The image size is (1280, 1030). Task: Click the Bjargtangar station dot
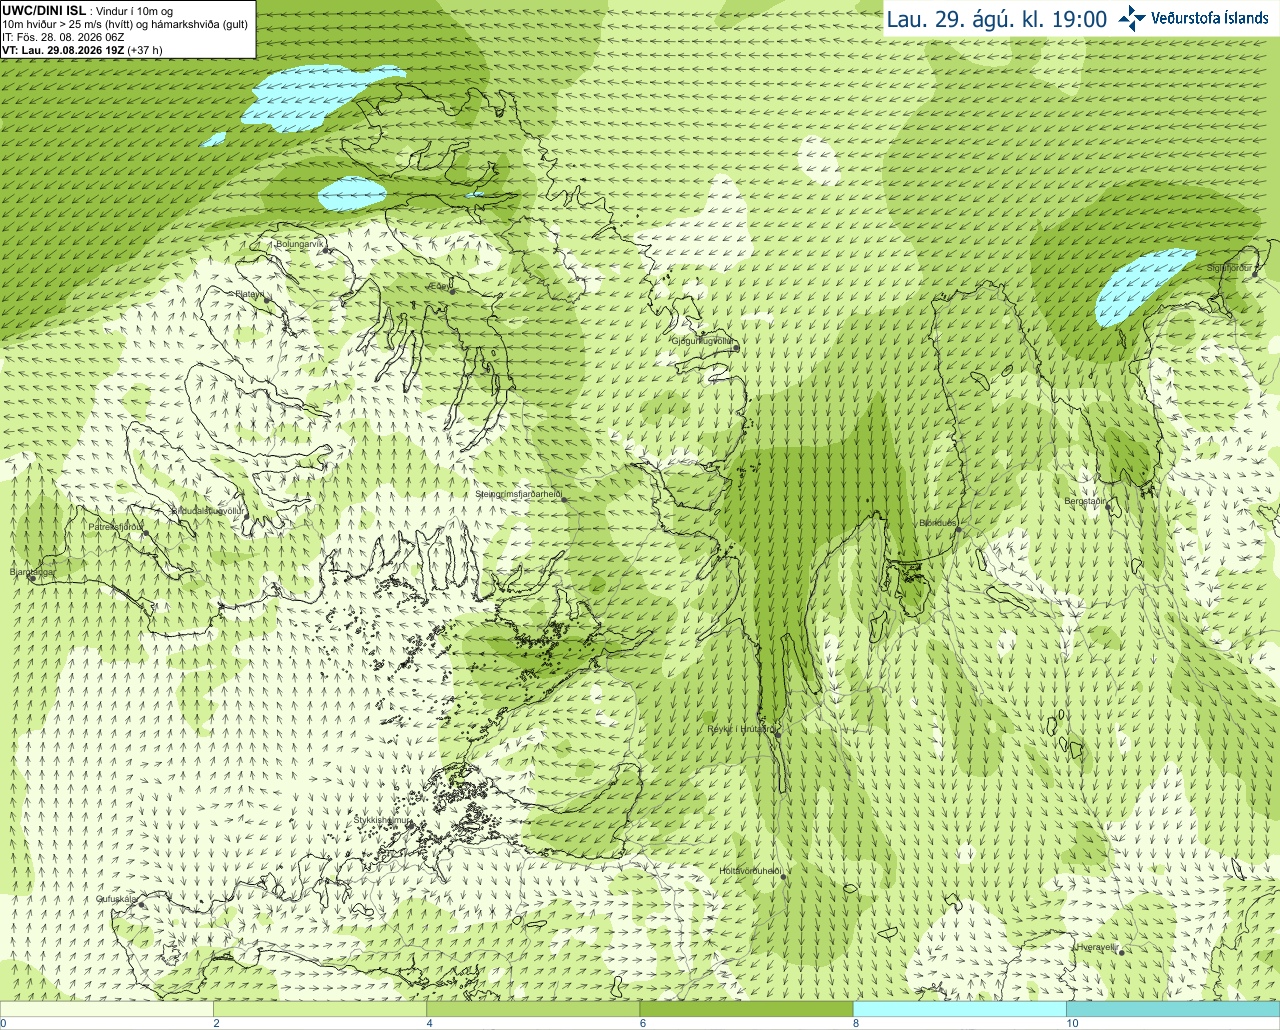[32, 578]
